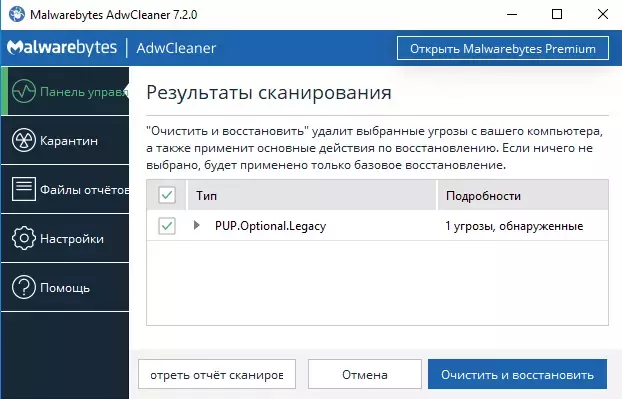The image size is (622, 399).
Task: Click the scan report view button
Action: (x=217, y=374)
